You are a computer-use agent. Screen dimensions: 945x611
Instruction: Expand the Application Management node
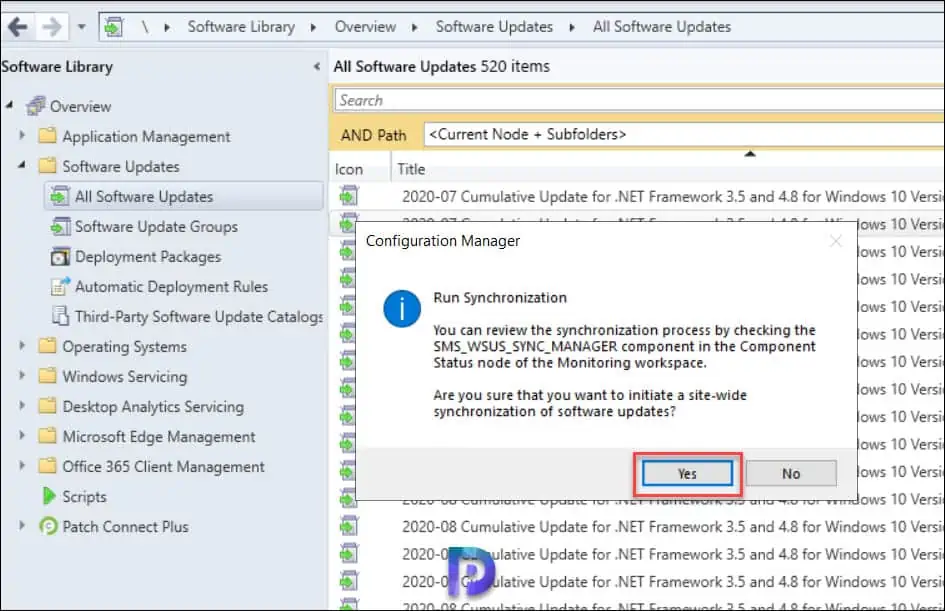click(x=22, y=135)
